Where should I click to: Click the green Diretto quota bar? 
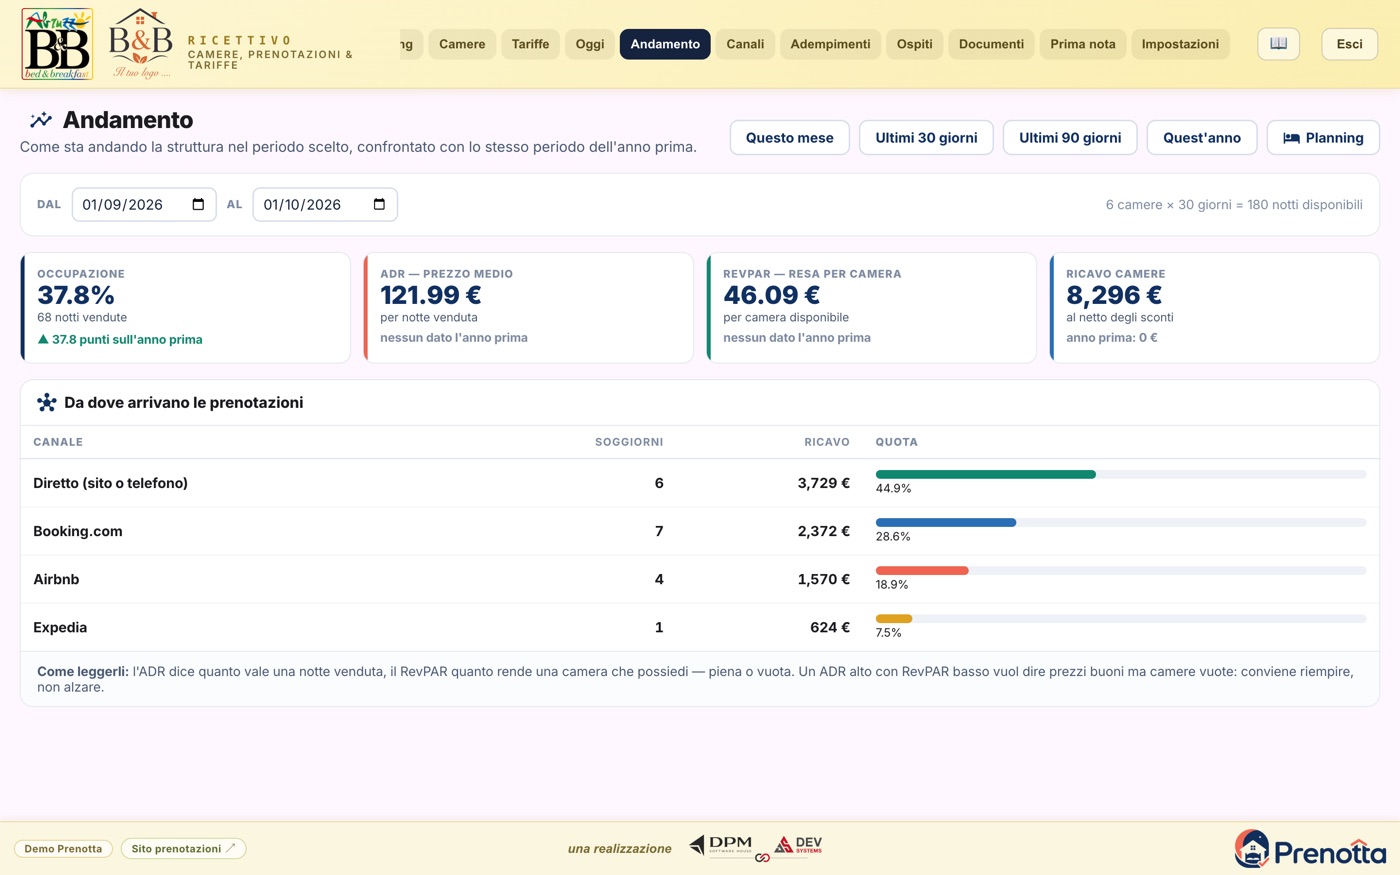(985, 474)
